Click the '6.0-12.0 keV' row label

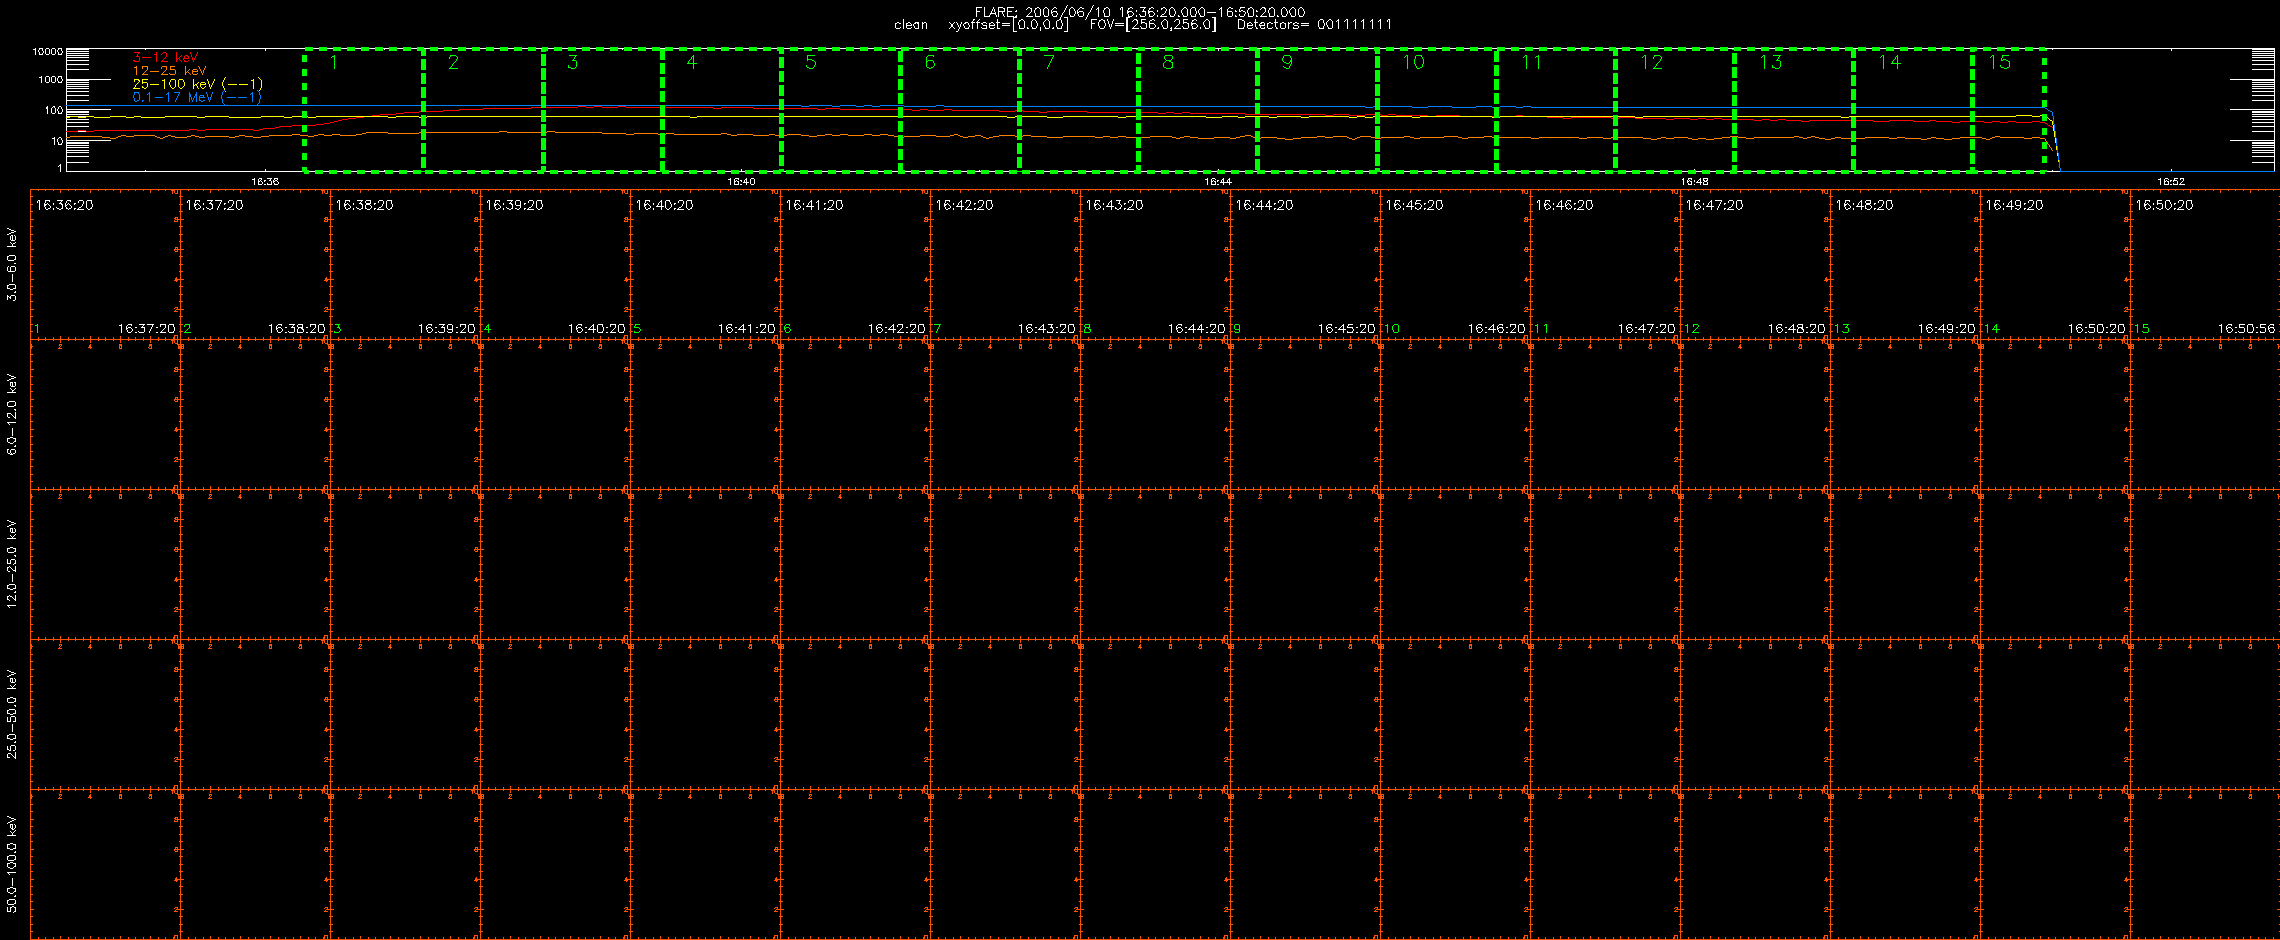12,414
